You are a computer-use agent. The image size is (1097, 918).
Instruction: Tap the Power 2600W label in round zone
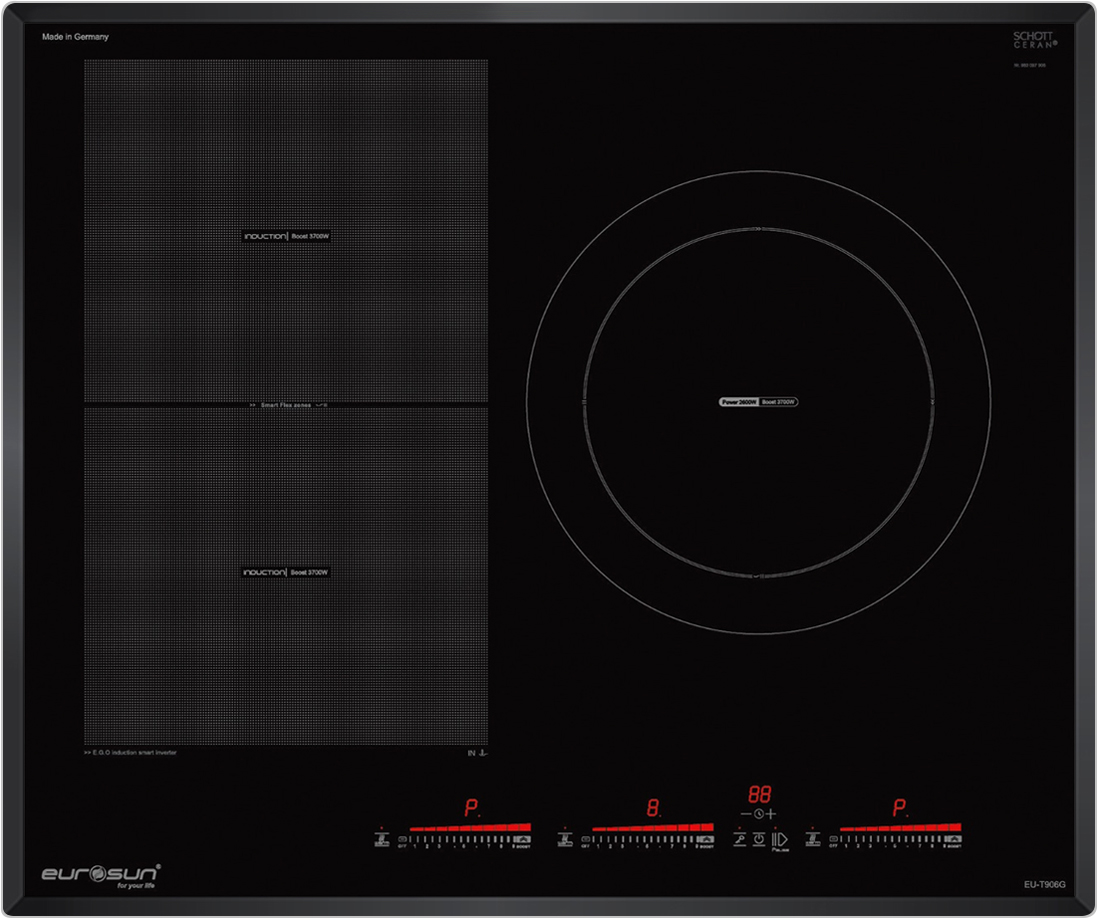pos(739,401)
